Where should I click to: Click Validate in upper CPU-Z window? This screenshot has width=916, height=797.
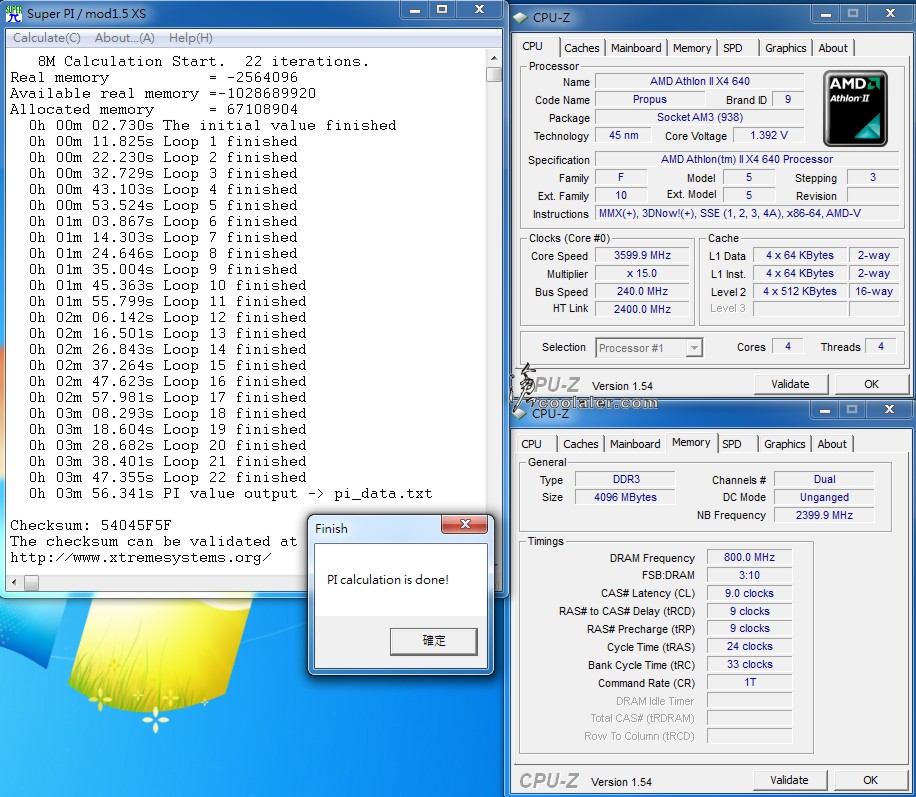click(790, 384)
